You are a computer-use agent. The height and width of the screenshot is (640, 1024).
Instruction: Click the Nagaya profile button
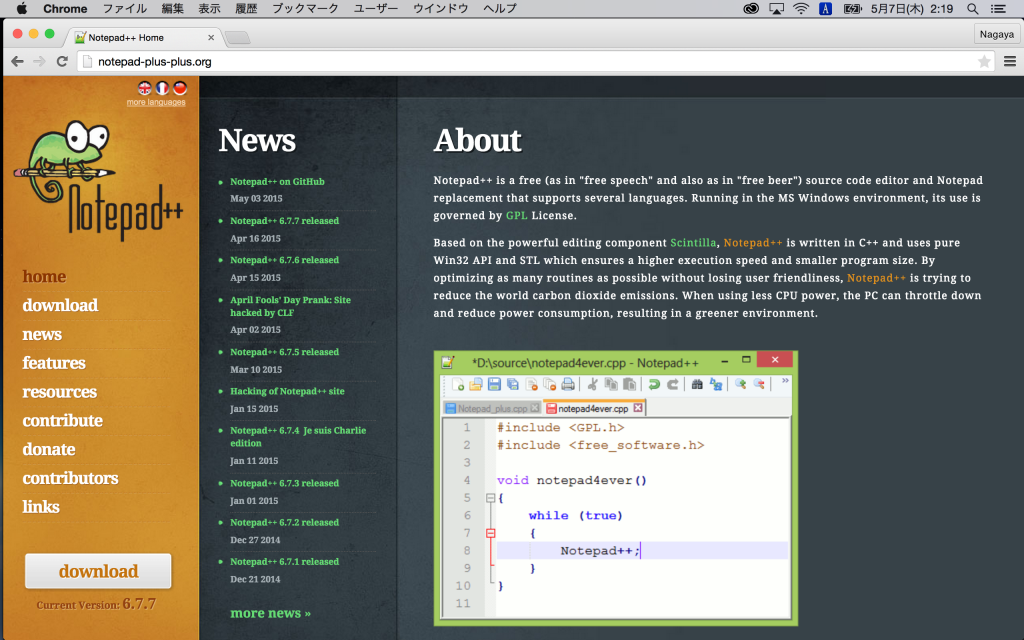click(997, 34)
